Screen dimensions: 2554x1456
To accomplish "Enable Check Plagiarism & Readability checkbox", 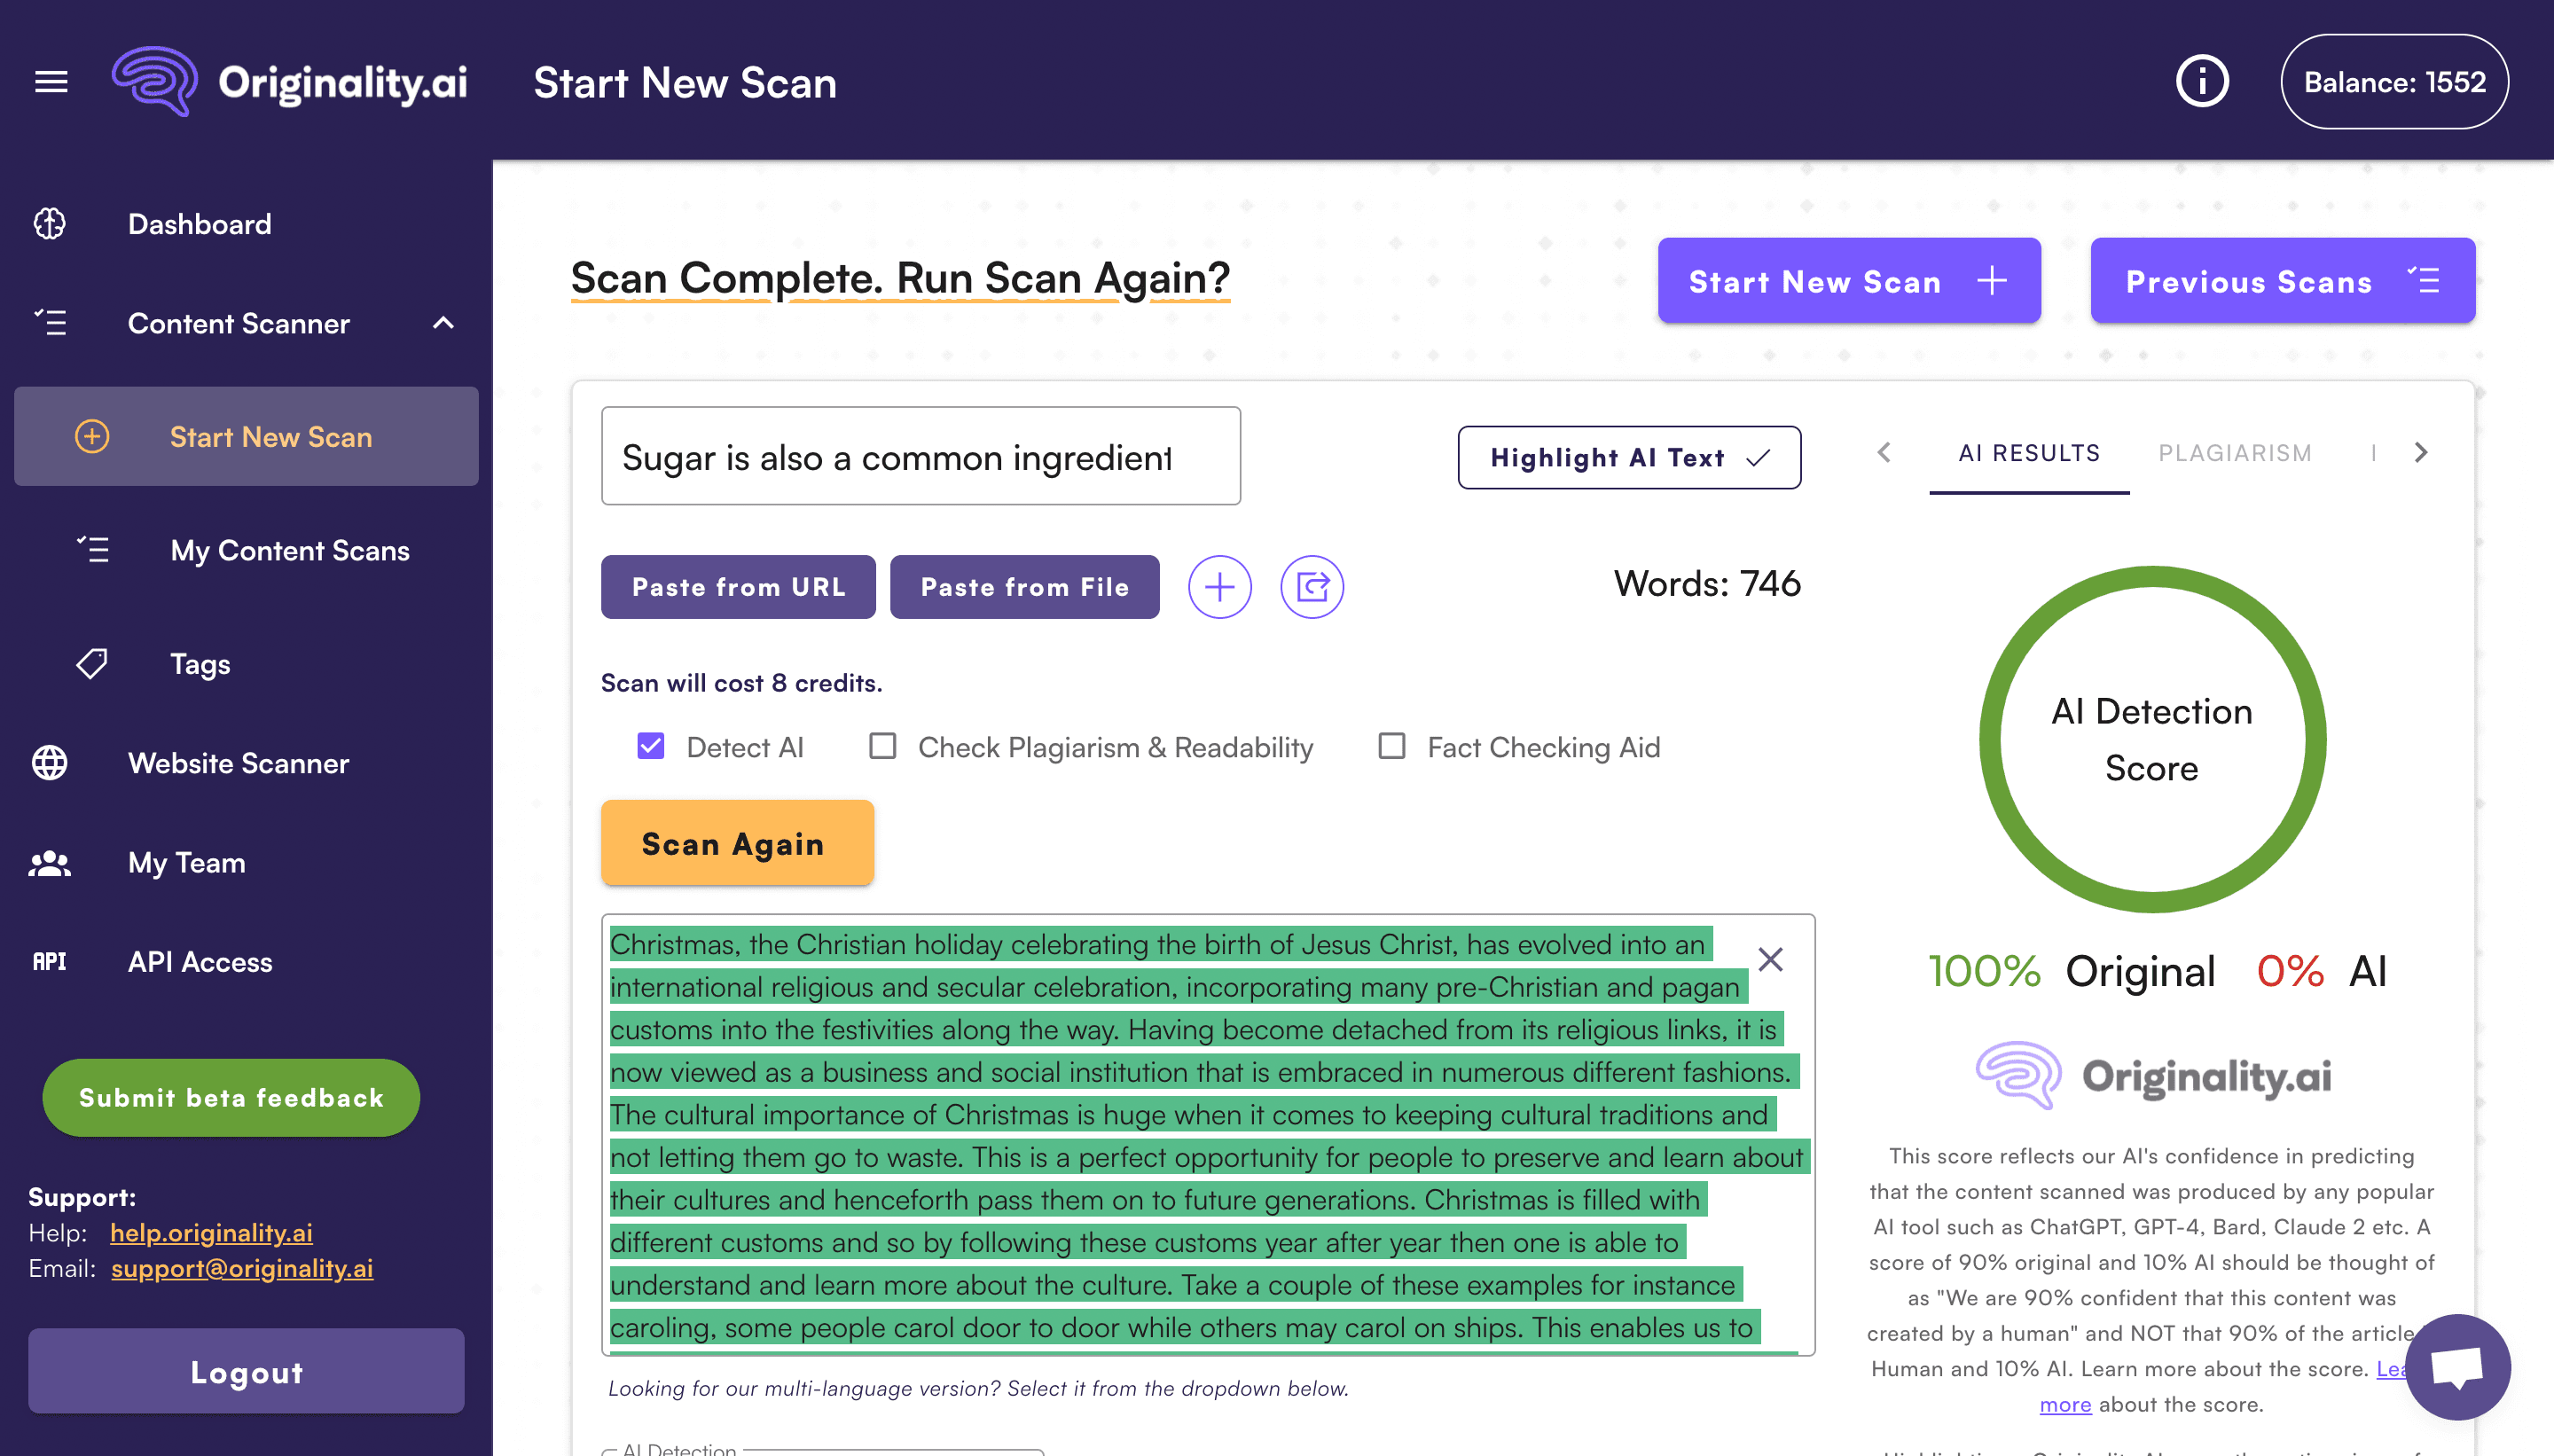I will [882, 746].
